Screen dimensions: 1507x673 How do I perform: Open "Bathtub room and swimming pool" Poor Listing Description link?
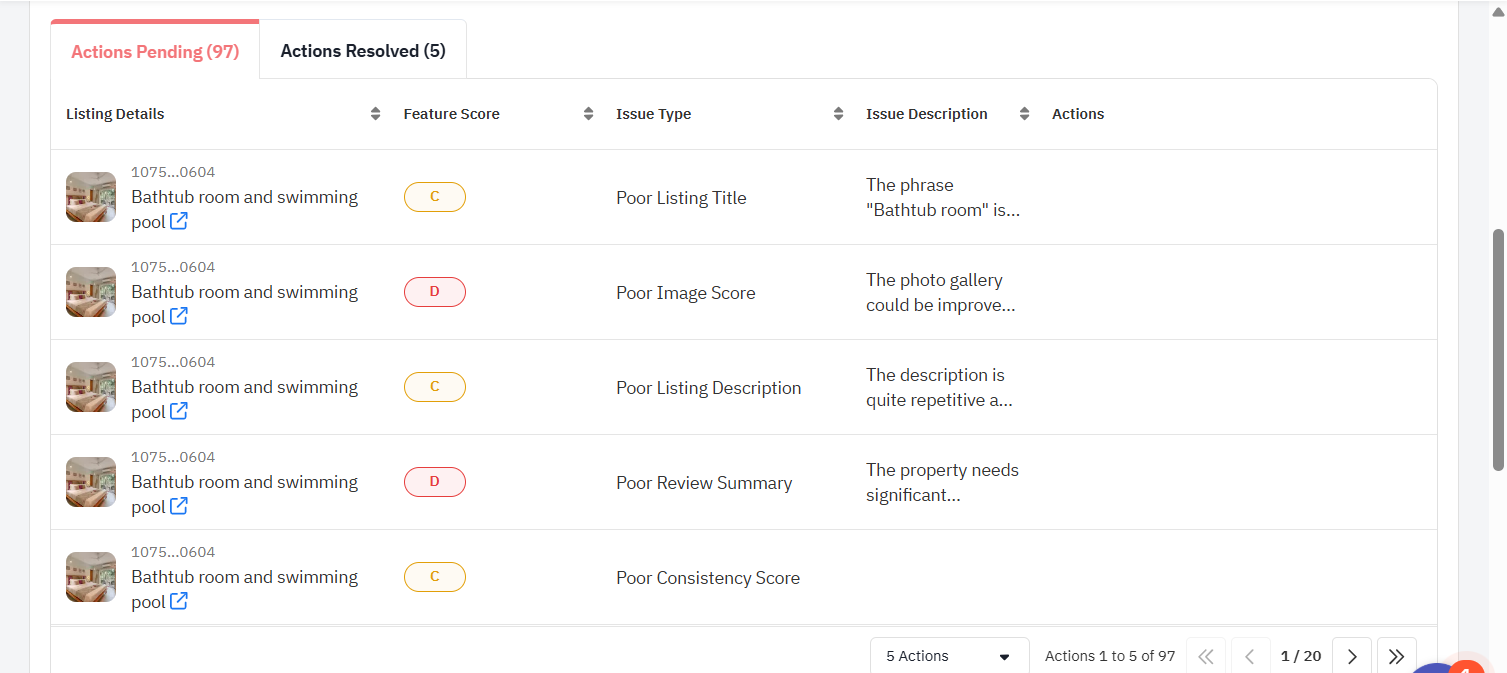(244, 387)
